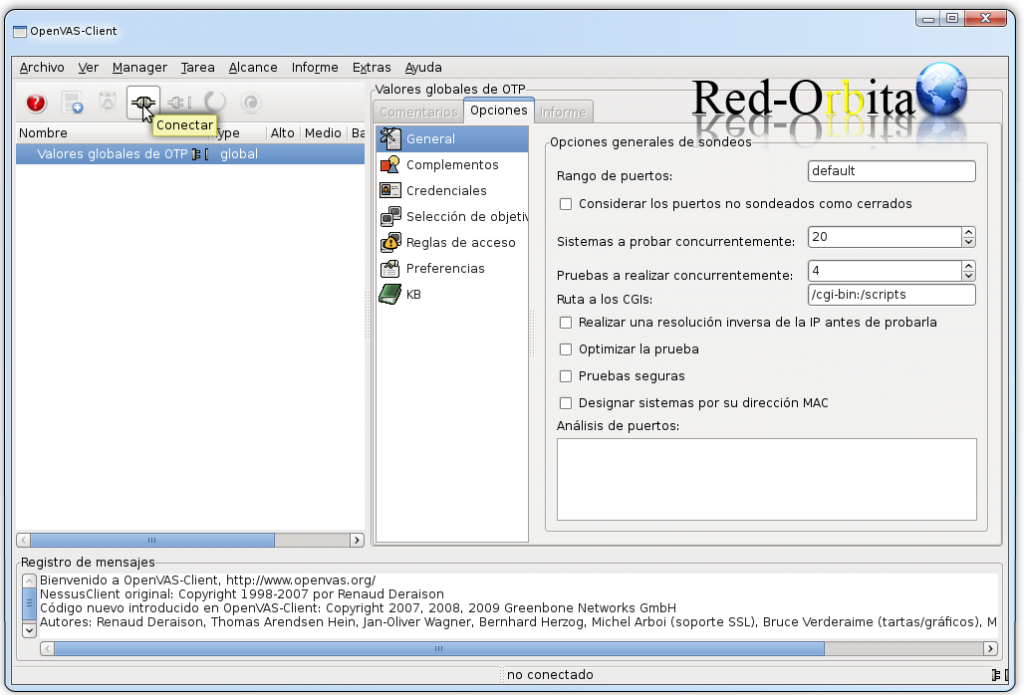Click inside the Análisis de puertos list box
The image size is (1024, 695).
[767, 479]
